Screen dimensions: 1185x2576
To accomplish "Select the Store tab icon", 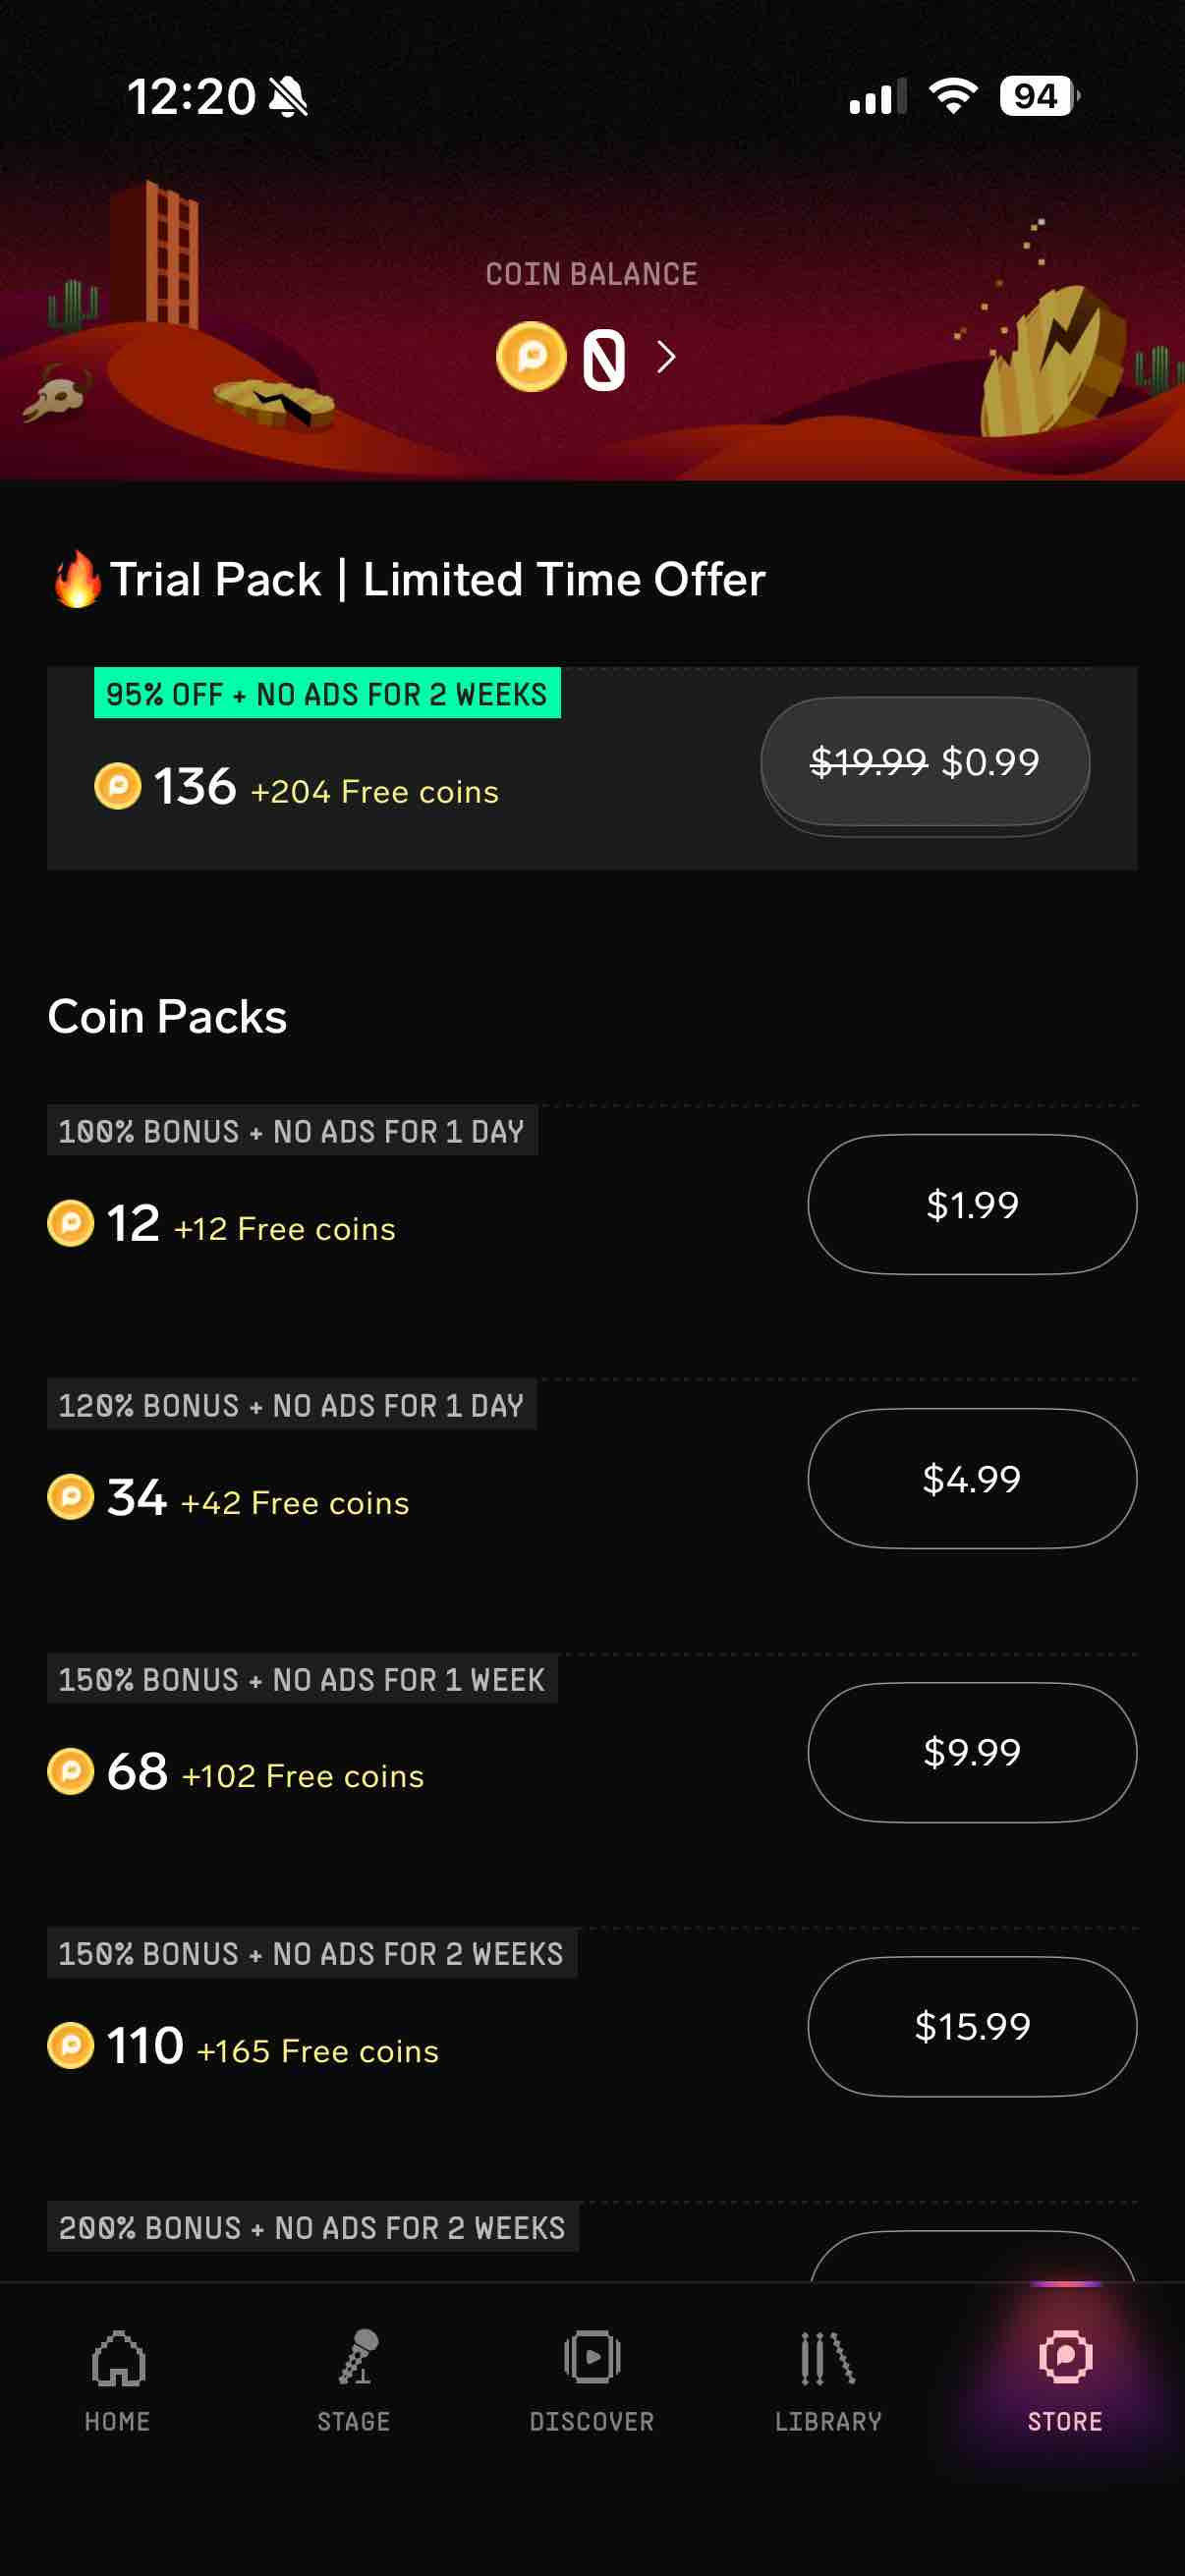I will (x=1065, y=2357).
